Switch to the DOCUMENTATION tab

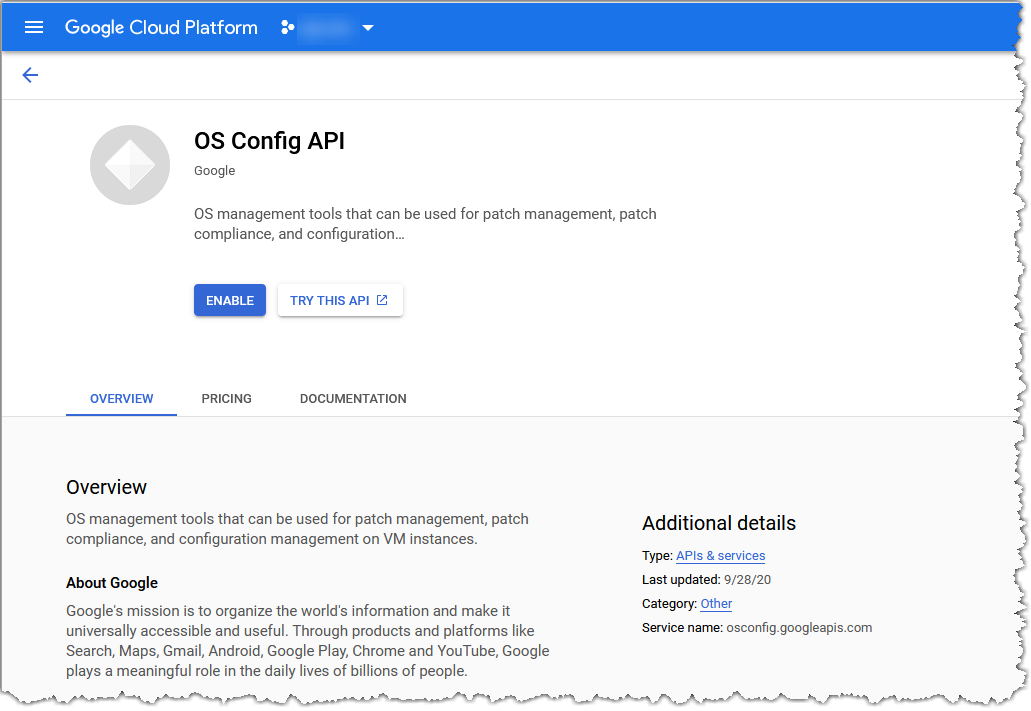pyautogui.click(x=353, y=399)
